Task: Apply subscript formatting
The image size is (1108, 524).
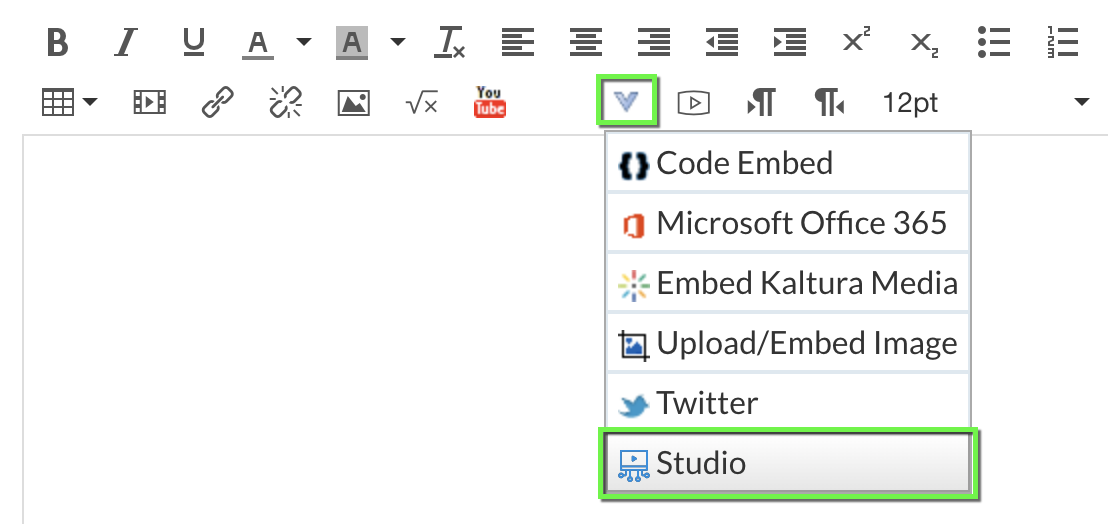Action: (x=925, y=44)
